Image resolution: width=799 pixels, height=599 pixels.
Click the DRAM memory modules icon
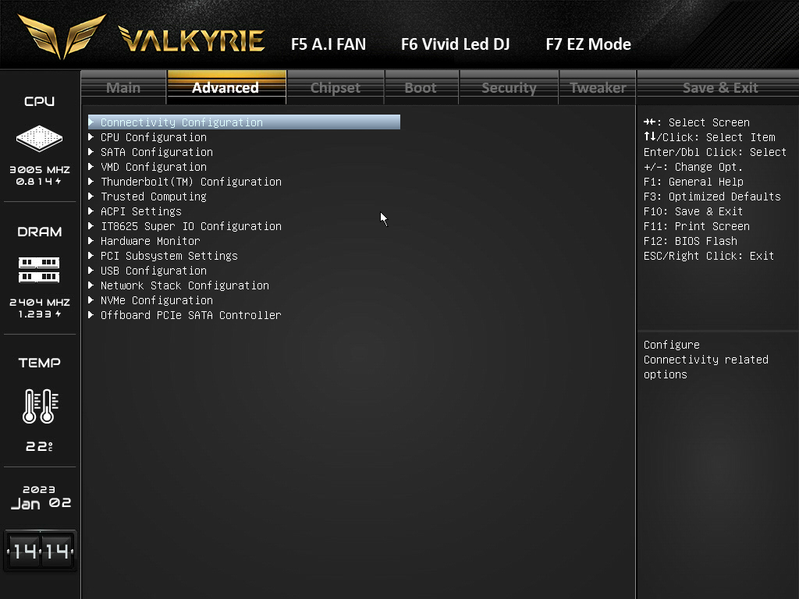click(x=39, y=270)
